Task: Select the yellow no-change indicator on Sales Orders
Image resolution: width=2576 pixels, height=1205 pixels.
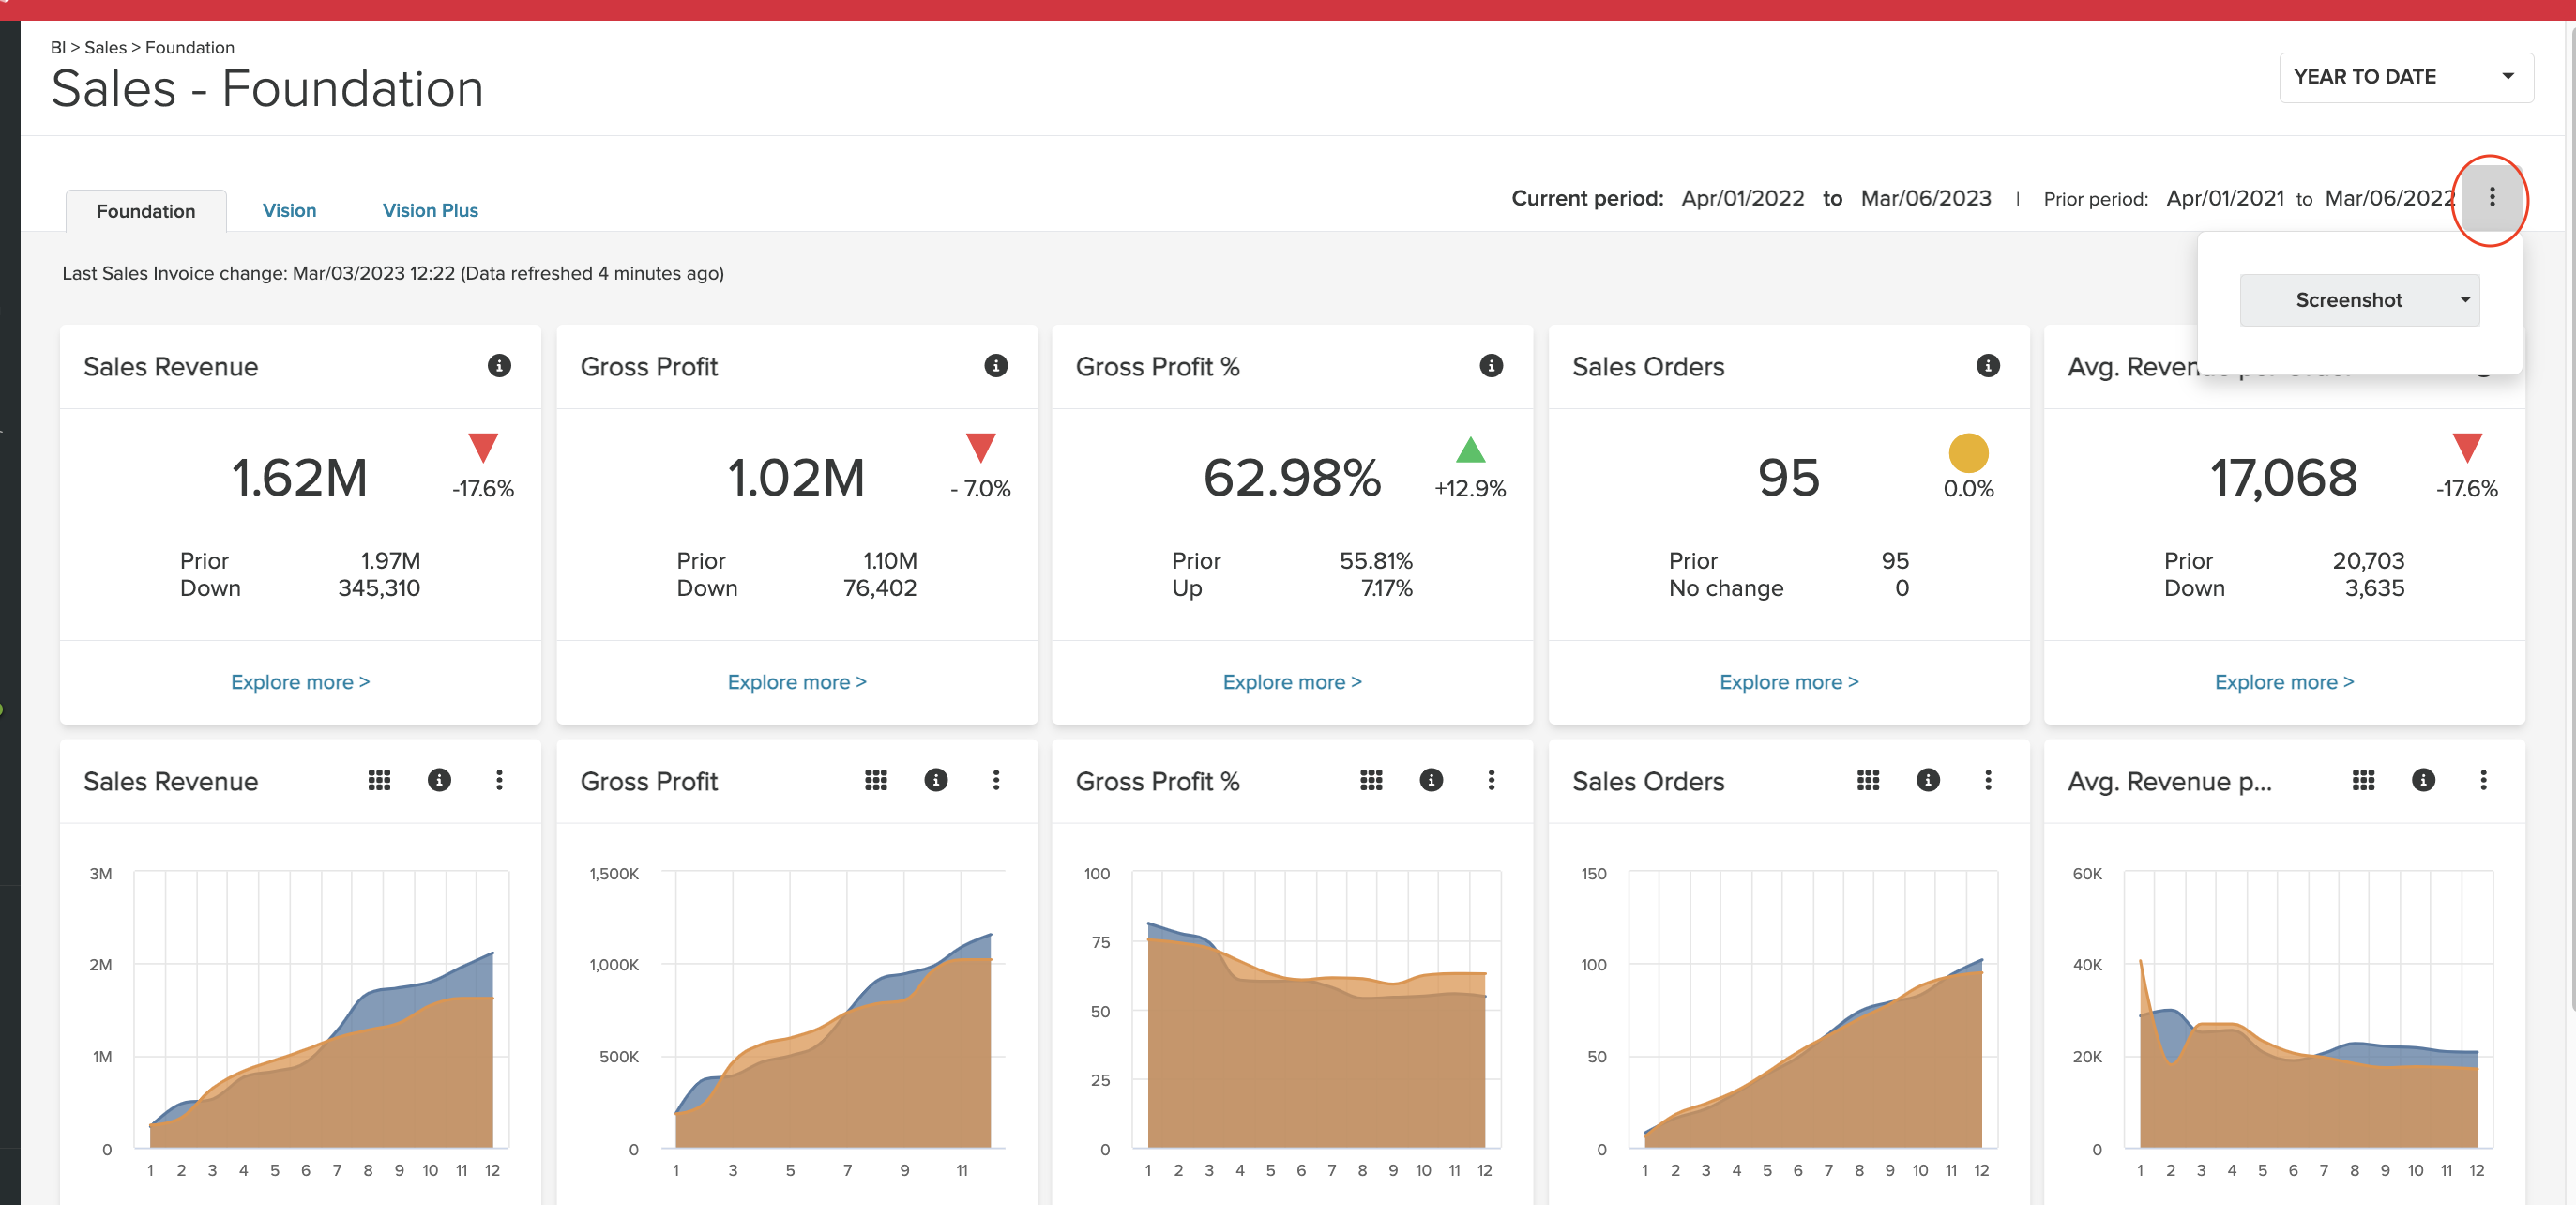Action: click(1969, 455)
